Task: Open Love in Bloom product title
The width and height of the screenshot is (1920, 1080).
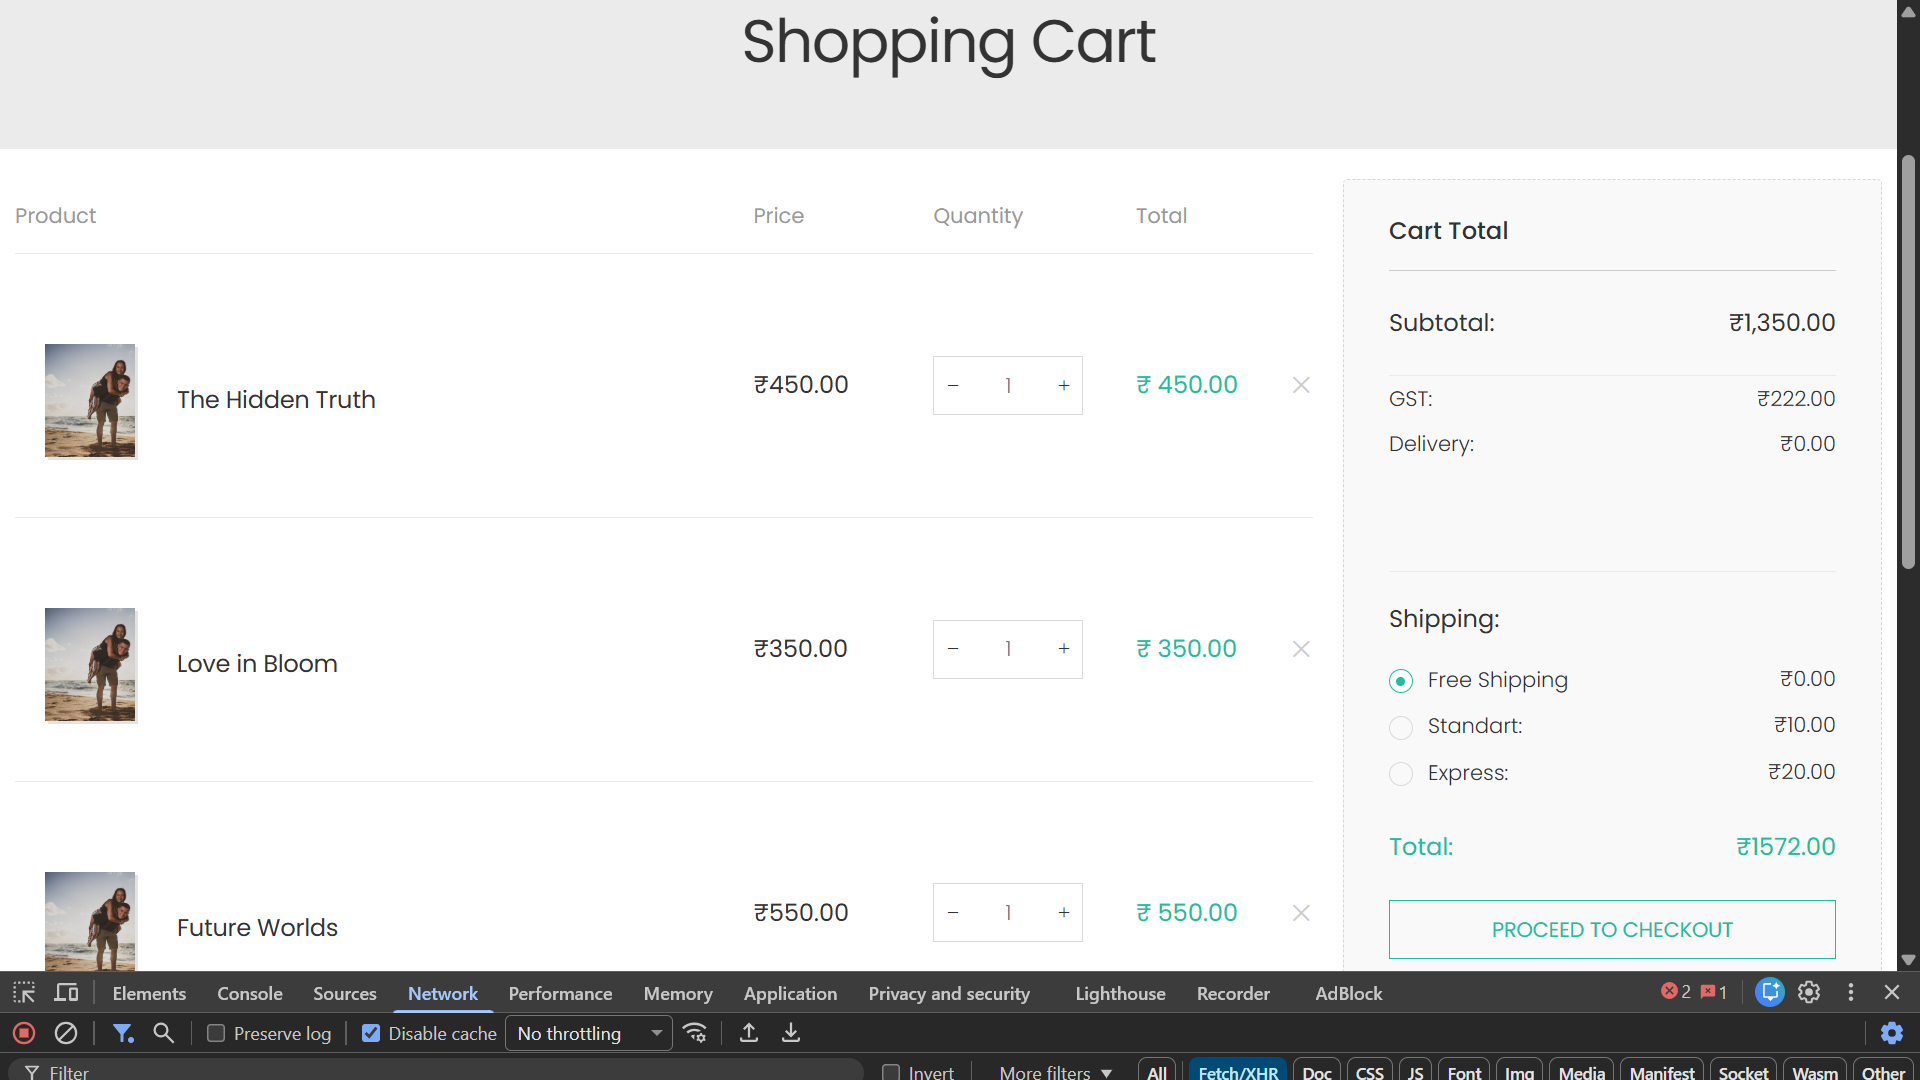Action: coord(257,664)
